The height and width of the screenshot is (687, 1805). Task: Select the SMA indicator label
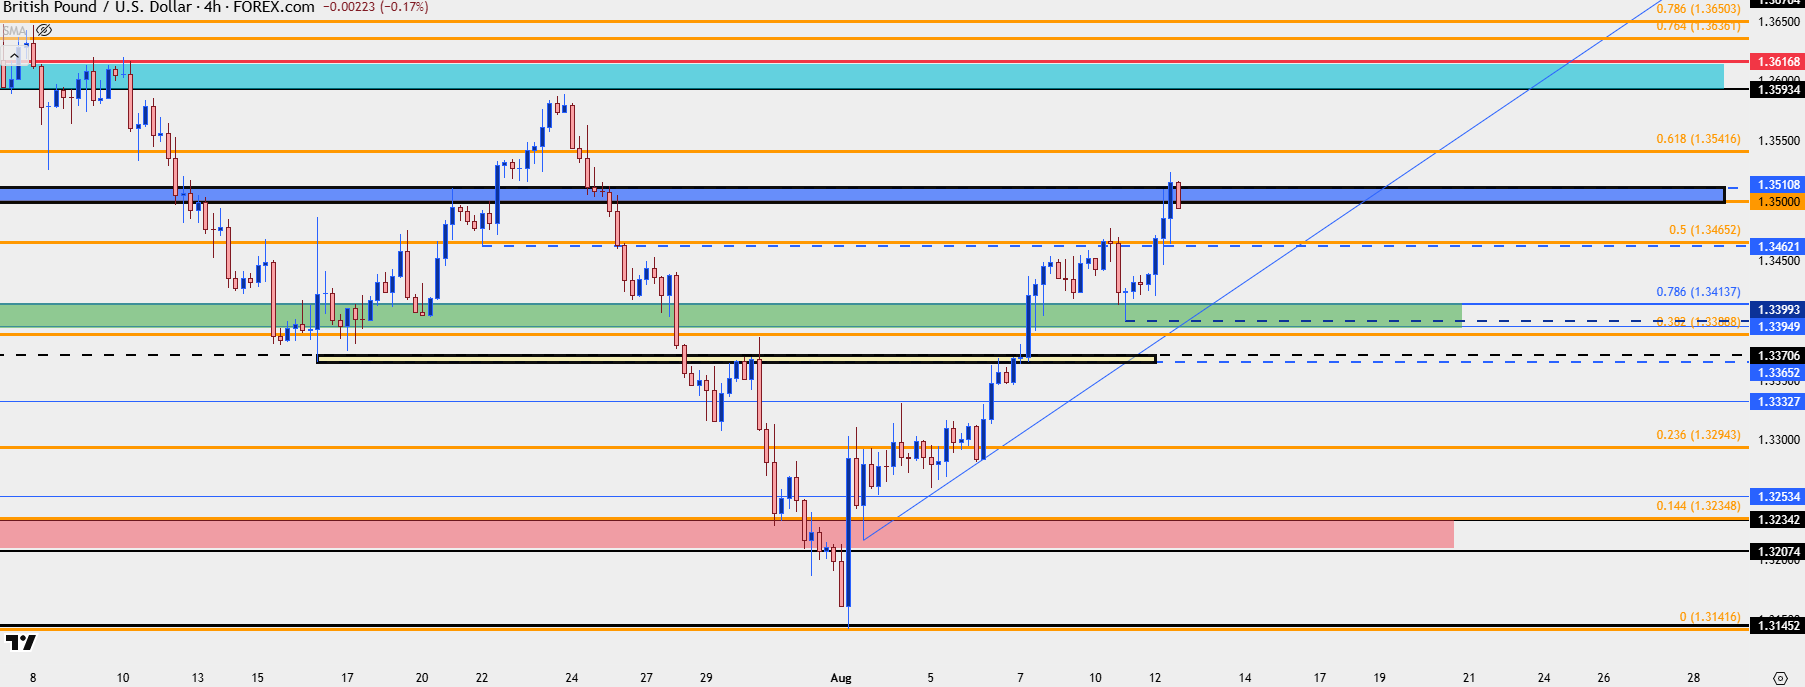(14, 30)
